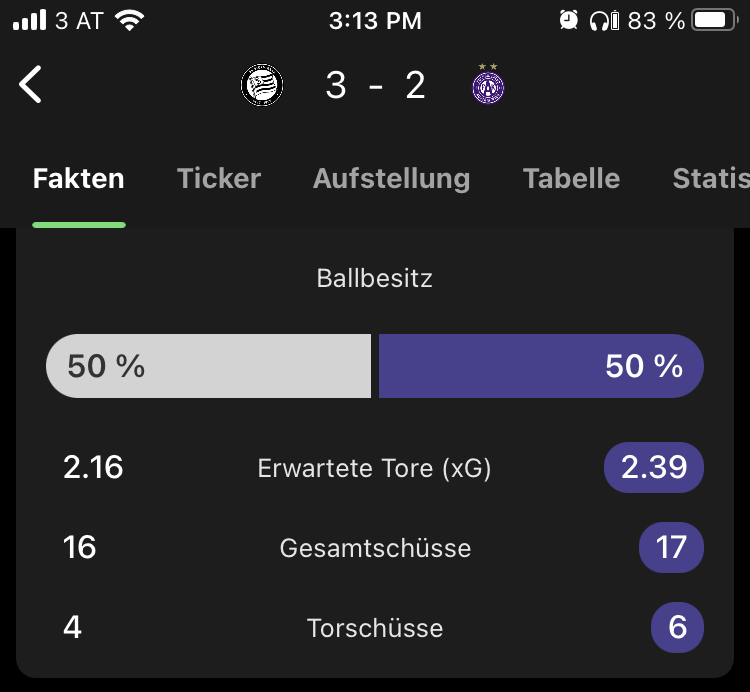Open the Austria Wien purple team crest
This screenshot has width=750, height=692.
click(488, 84)
